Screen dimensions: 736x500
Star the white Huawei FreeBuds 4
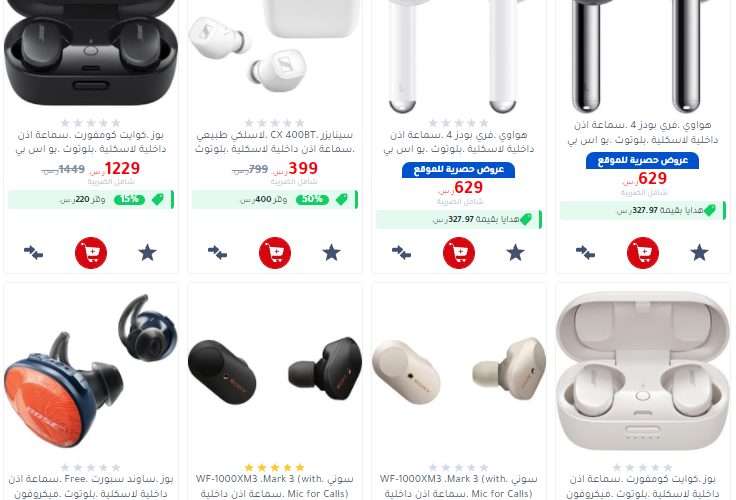(x=515, y=253)
